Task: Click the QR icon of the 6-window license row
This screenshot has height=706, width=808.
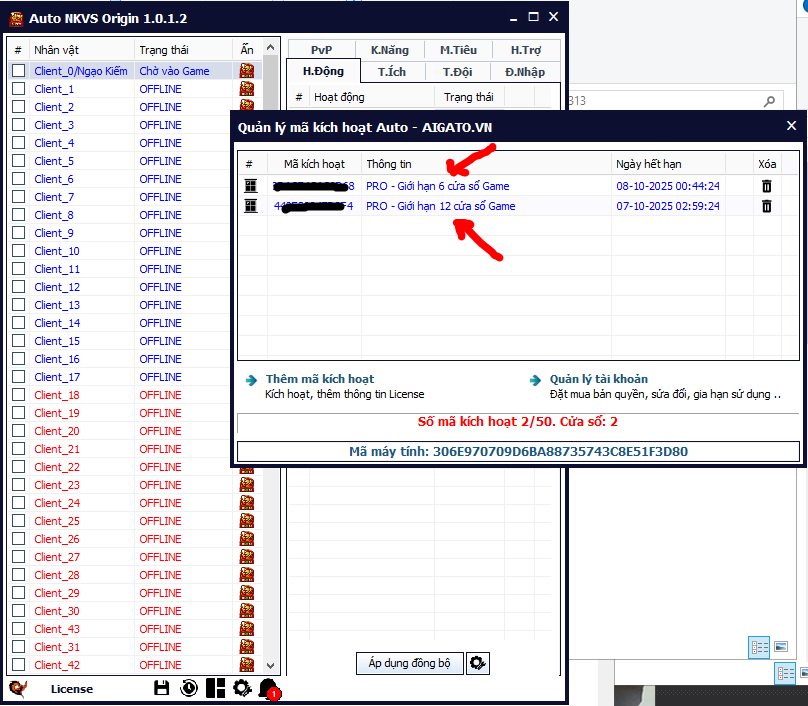Action: click(x=251, y=186)
